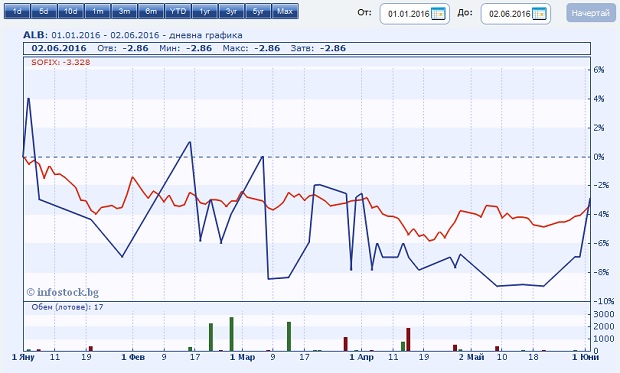The height and width of the screenshot is (373, 620).
Task: Select the 1yr period button
Action: click(205, 11)
